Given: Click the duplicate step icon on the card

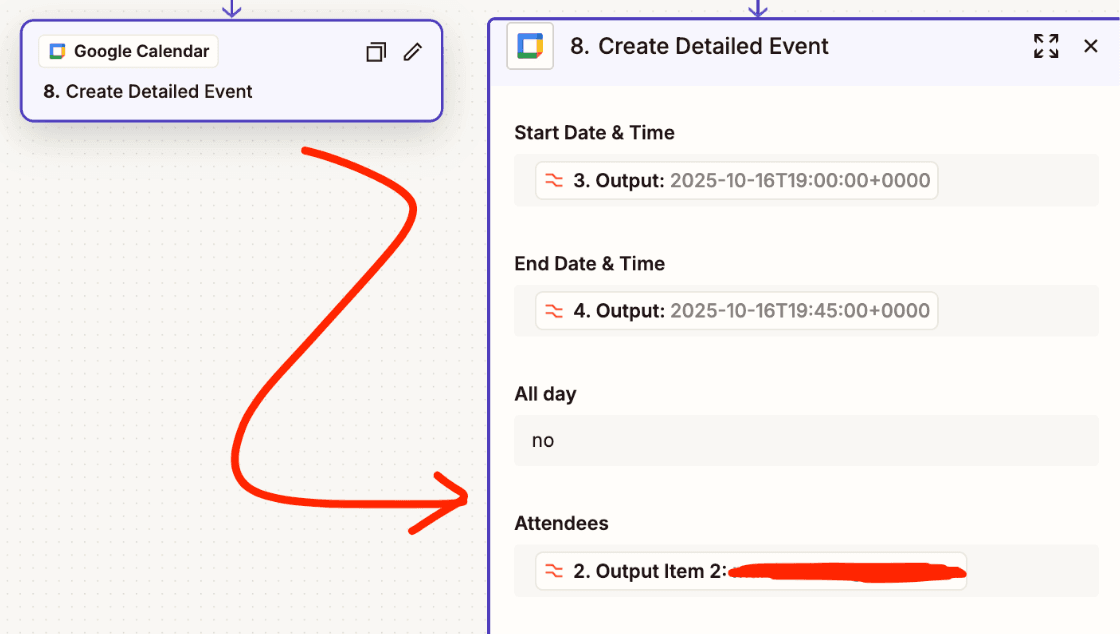Looking at the screenshot, I should point(376,51).
